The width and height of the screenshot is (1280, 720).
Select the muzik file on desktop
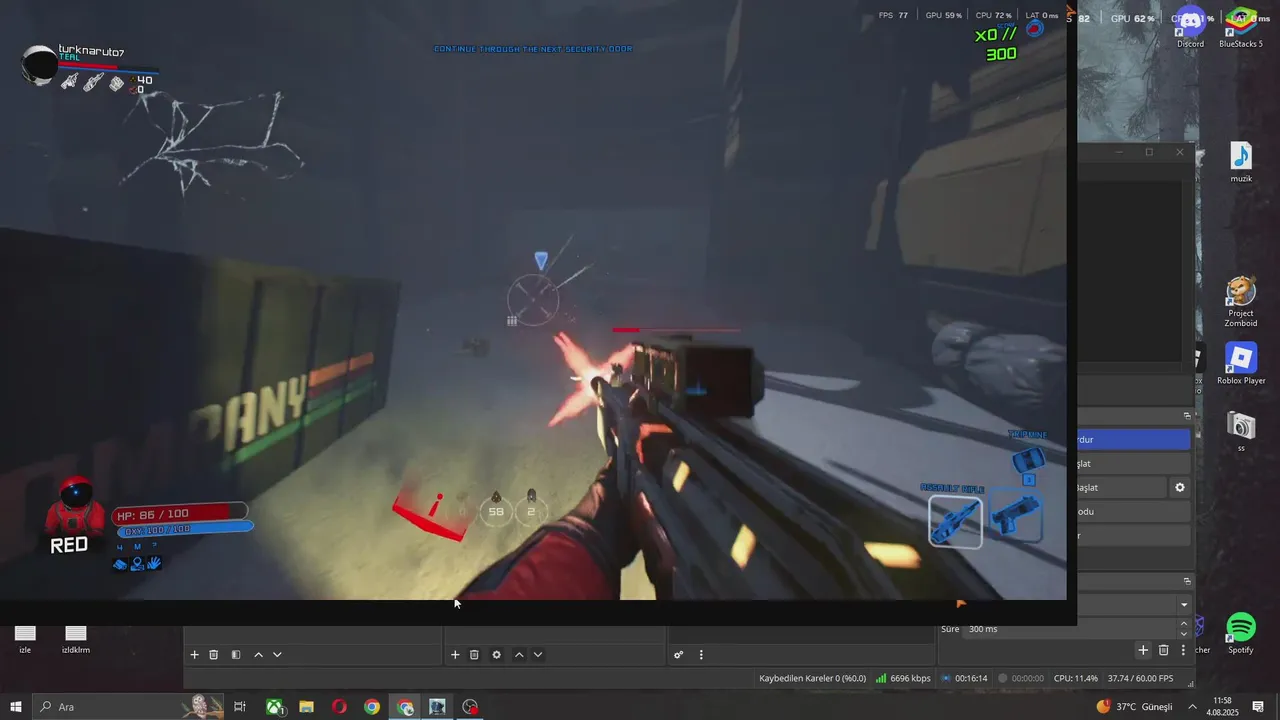coord(1241,163)
